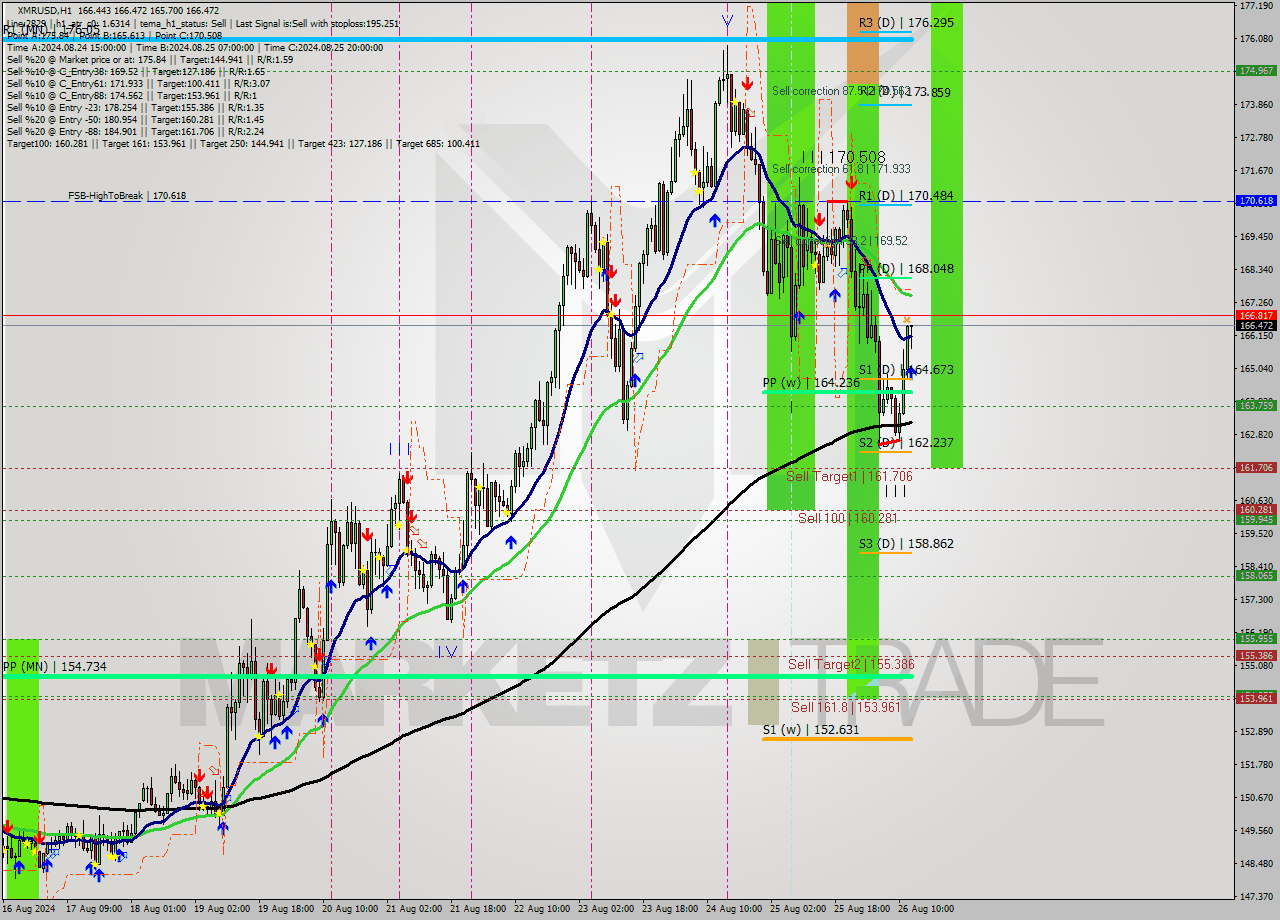Click the XMRUSD,H1 symbol title text
Viewport: 1280px width, 920px height.
[x=46, y=10]
